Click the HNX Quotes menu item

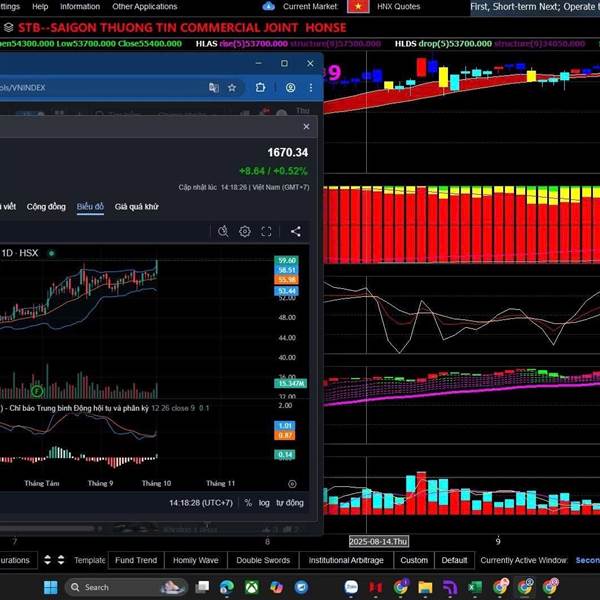pyautogui.click(x=398, y=7)
